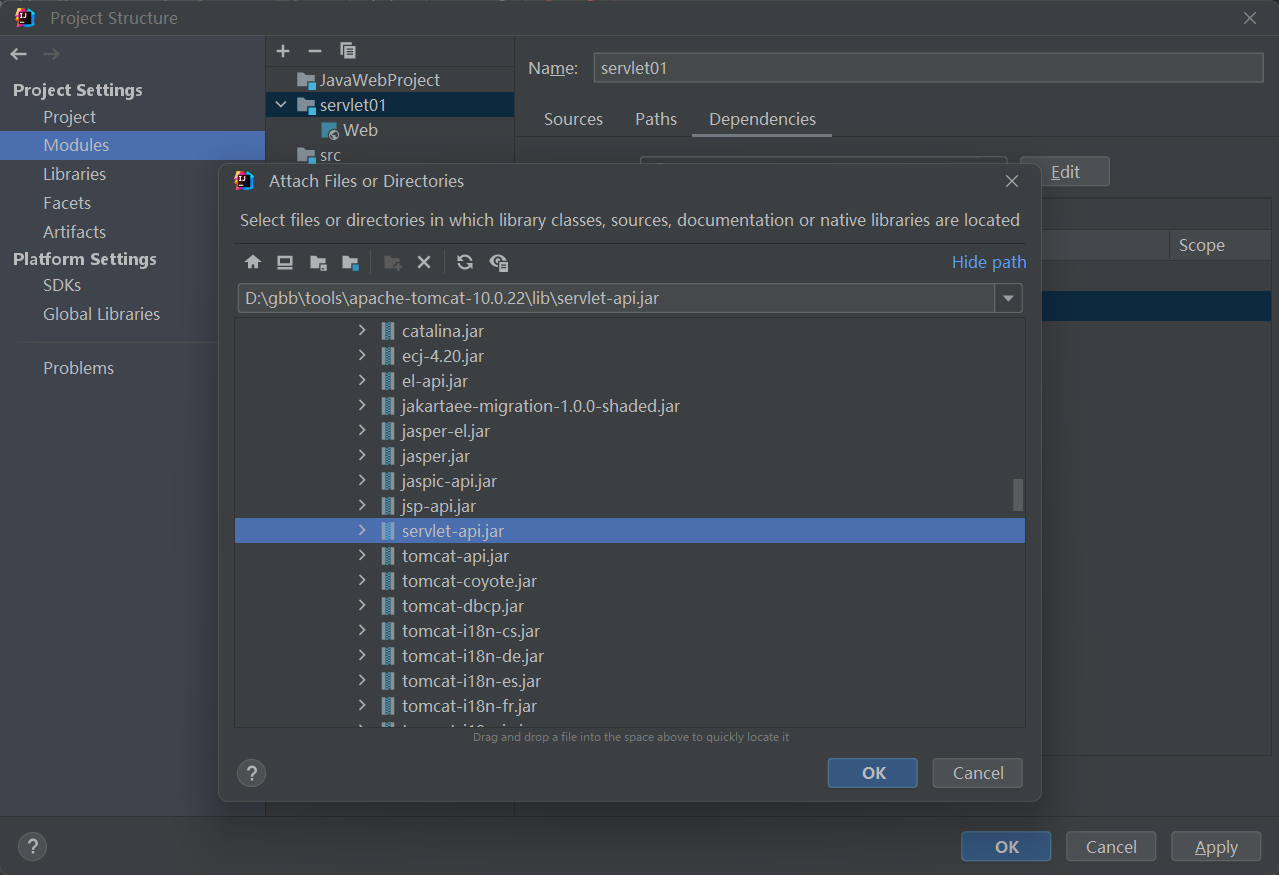Click OK in Project Structure window
The height and width of the screenshot is (875, 1279).
(x=1006, y=847)
